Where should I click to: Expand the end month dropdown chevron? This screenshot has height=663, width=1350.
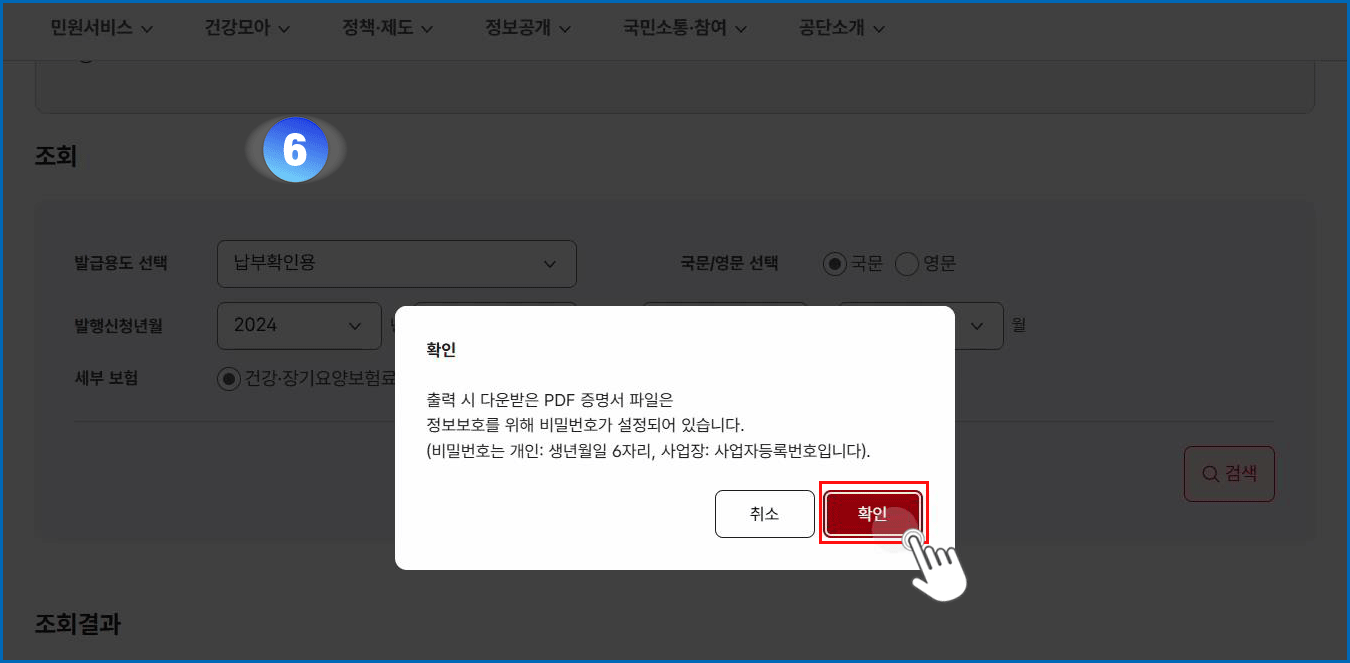(x=978, y=326)
